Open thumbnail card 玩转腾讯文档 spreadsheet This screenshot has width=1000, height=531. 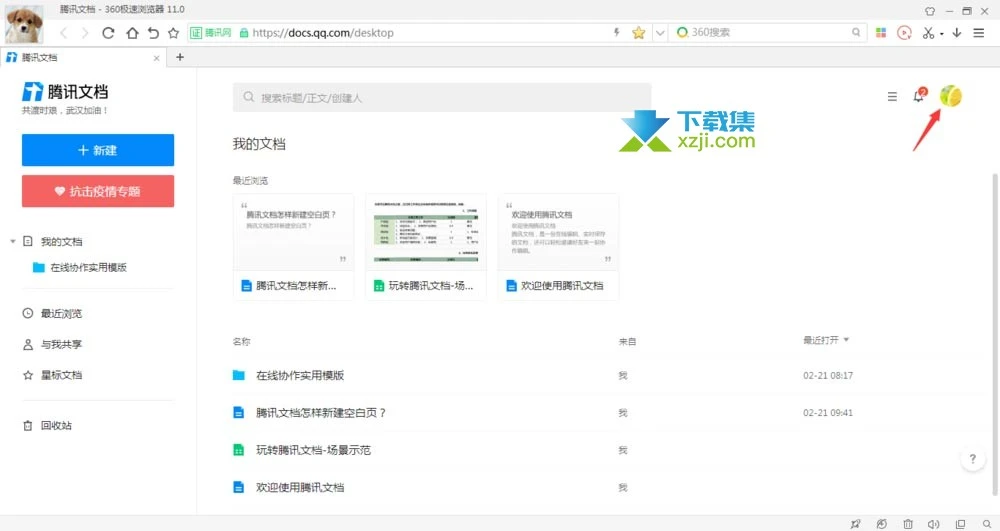coord(426,247)
